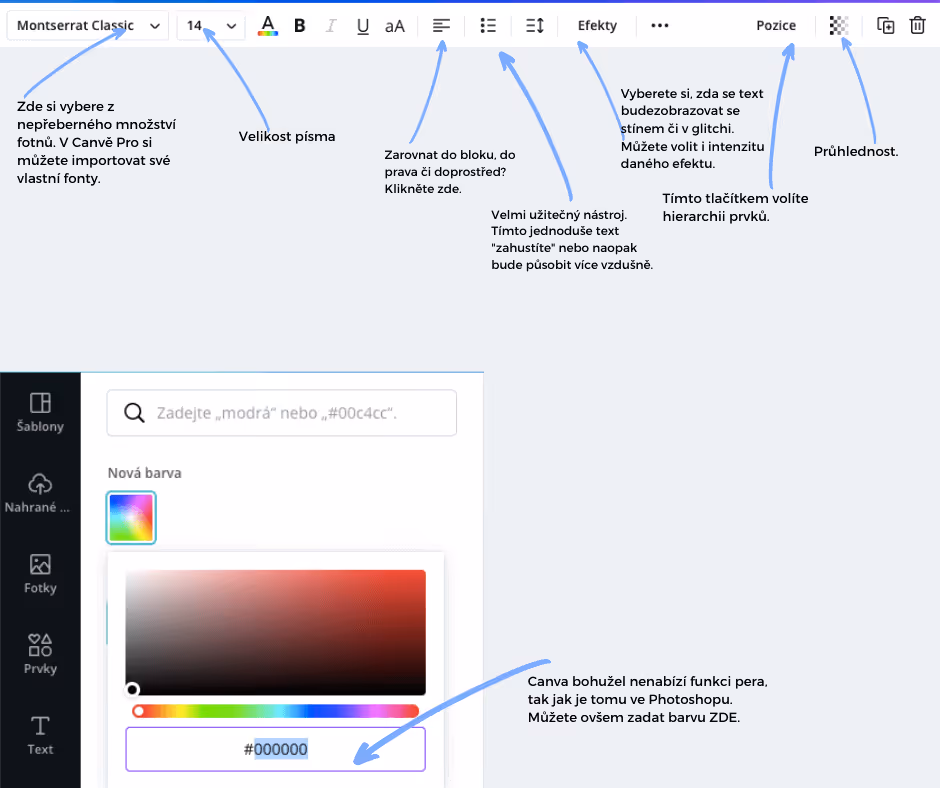Toggle underline formatting
The image size is (940, 788).
coord(362,25)
